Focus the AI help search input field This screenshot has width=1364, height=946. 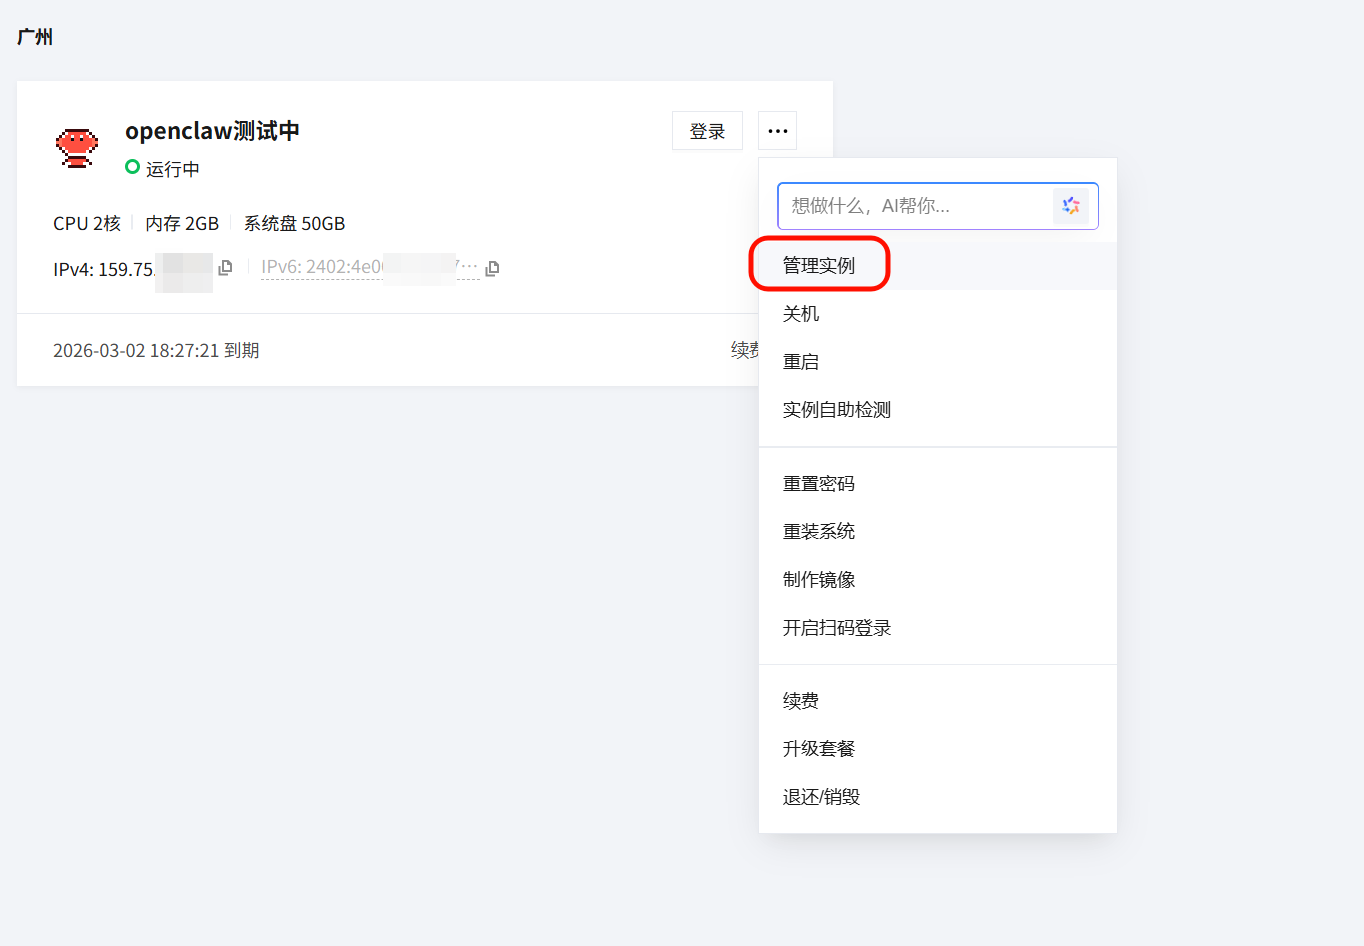tap(938, 206)
